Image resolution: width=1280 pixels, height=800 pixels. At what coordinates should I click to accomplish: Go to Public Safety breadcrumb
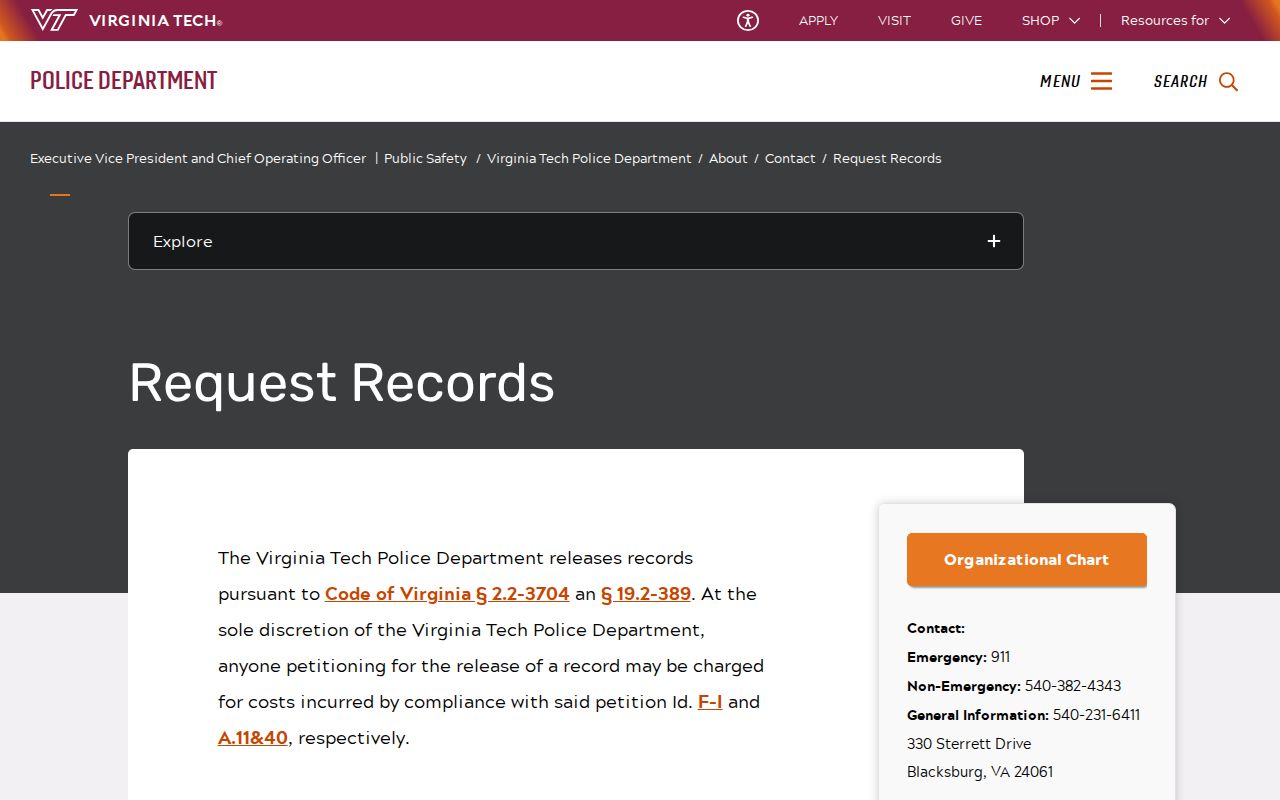tap(425, 158)
